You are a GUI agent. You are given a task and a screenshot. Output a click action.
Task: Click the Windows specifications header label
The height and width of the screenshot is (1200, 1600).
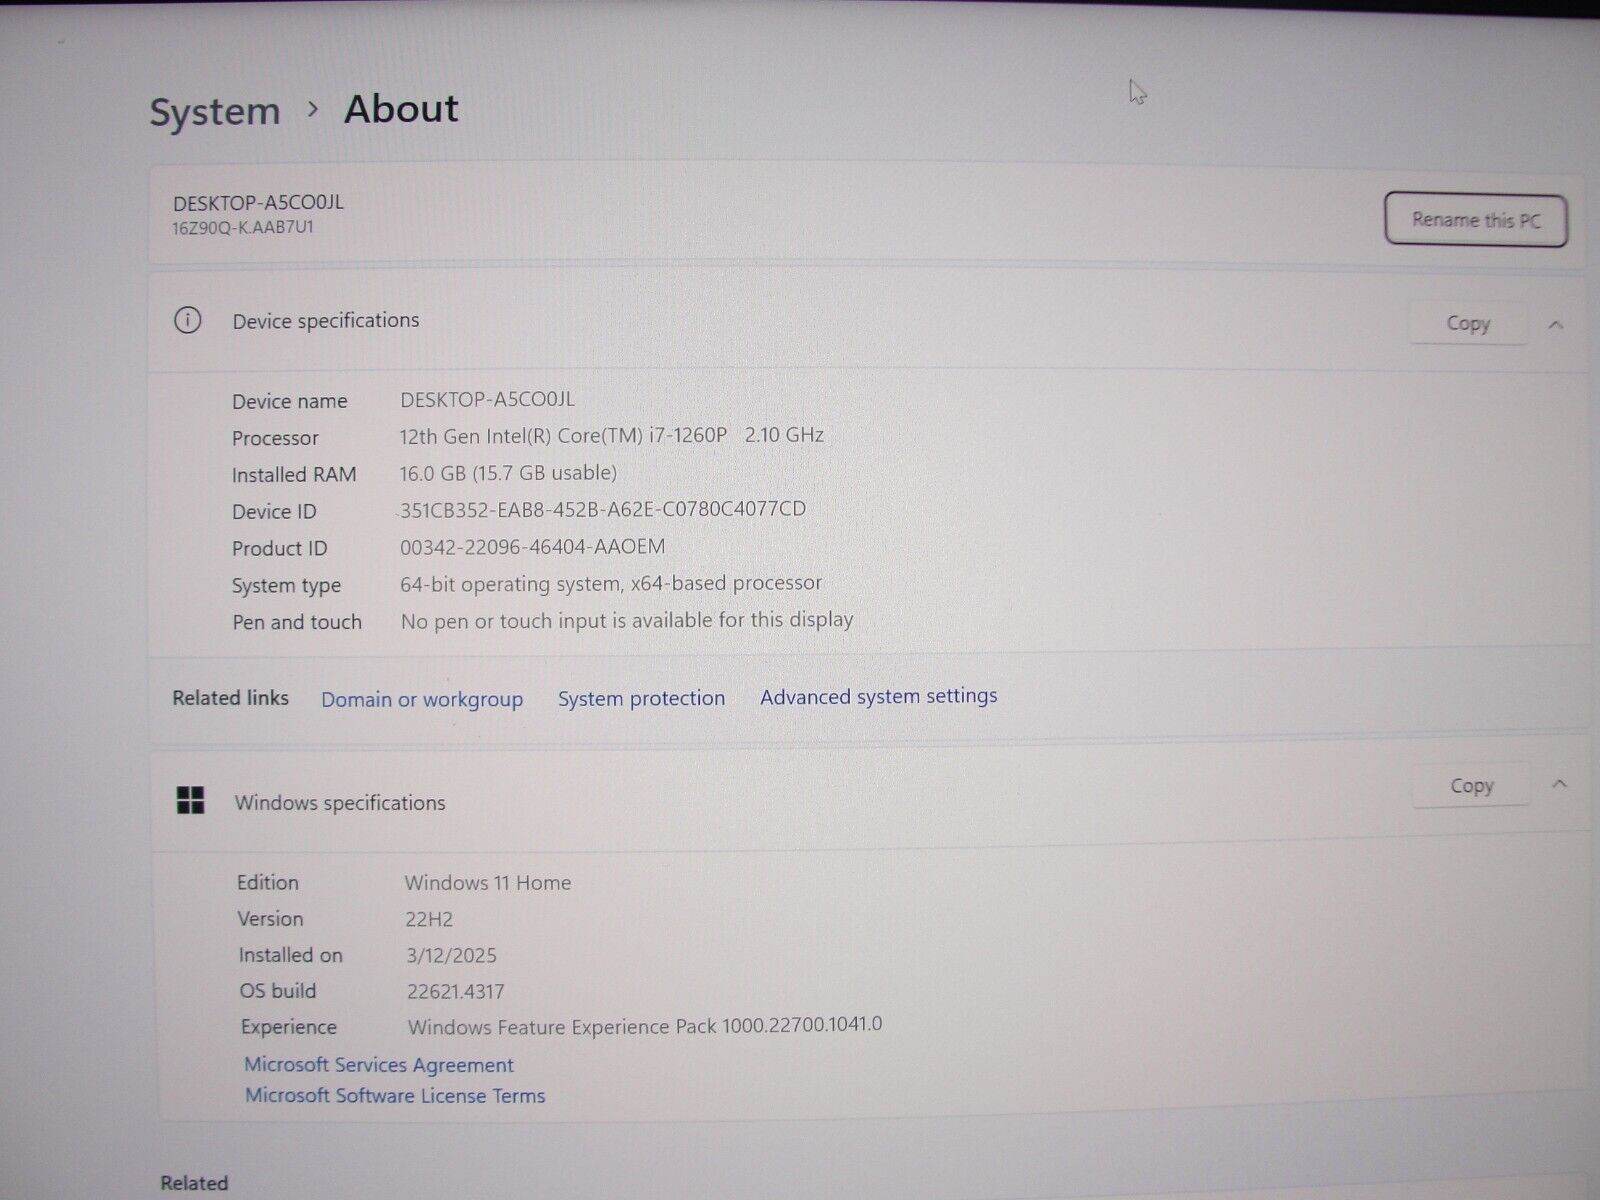[340, 803]
